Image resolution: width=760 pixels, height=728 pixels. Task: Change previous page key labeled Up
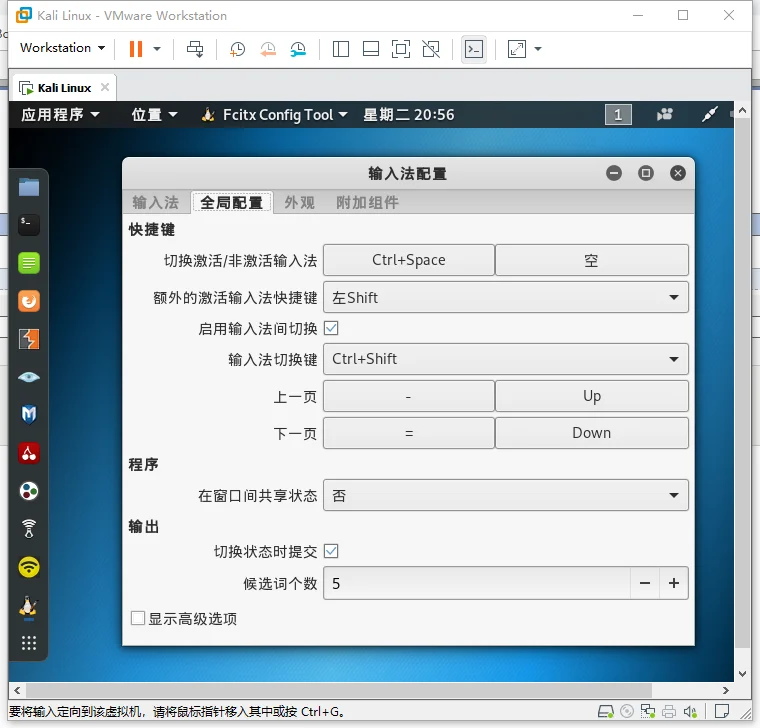point(591,396)
